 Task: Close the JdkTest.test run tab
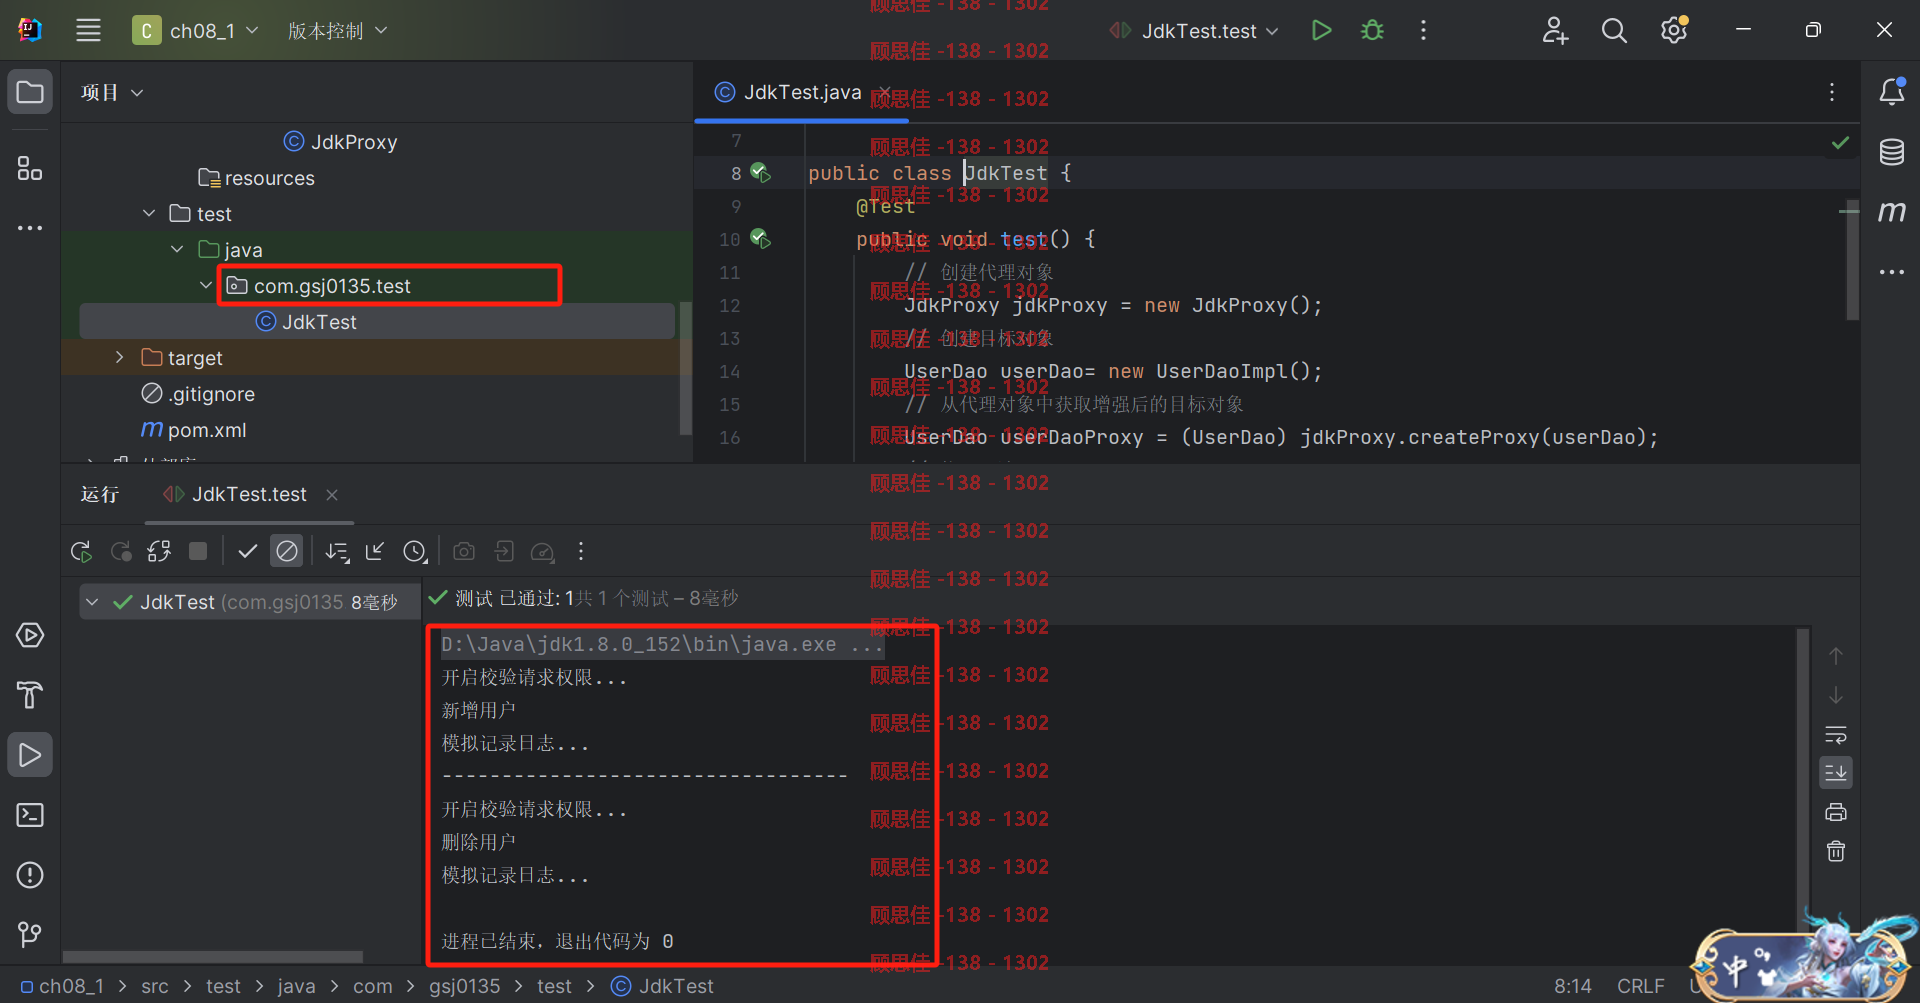point(332,494)
